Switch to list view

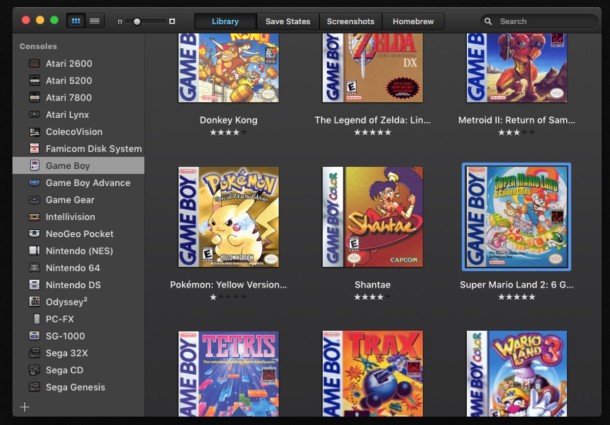point(95,21)
